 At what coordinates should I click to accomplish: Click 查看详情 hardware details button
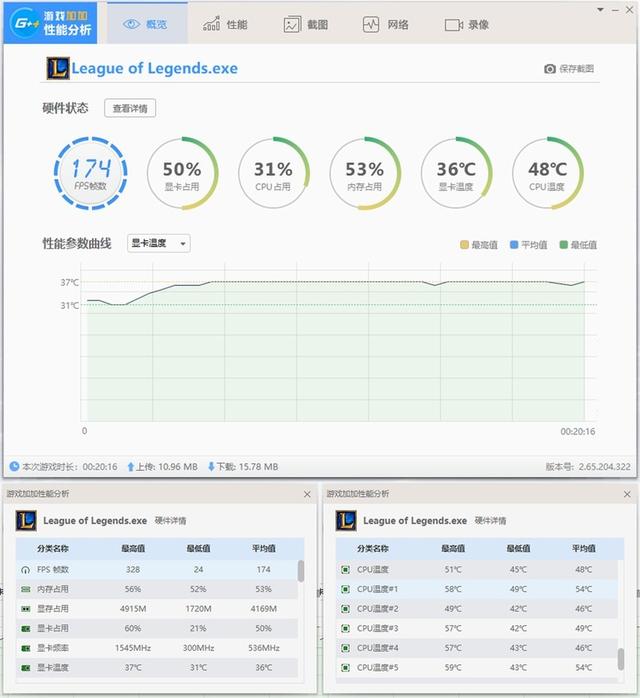[x=130, y=108]
